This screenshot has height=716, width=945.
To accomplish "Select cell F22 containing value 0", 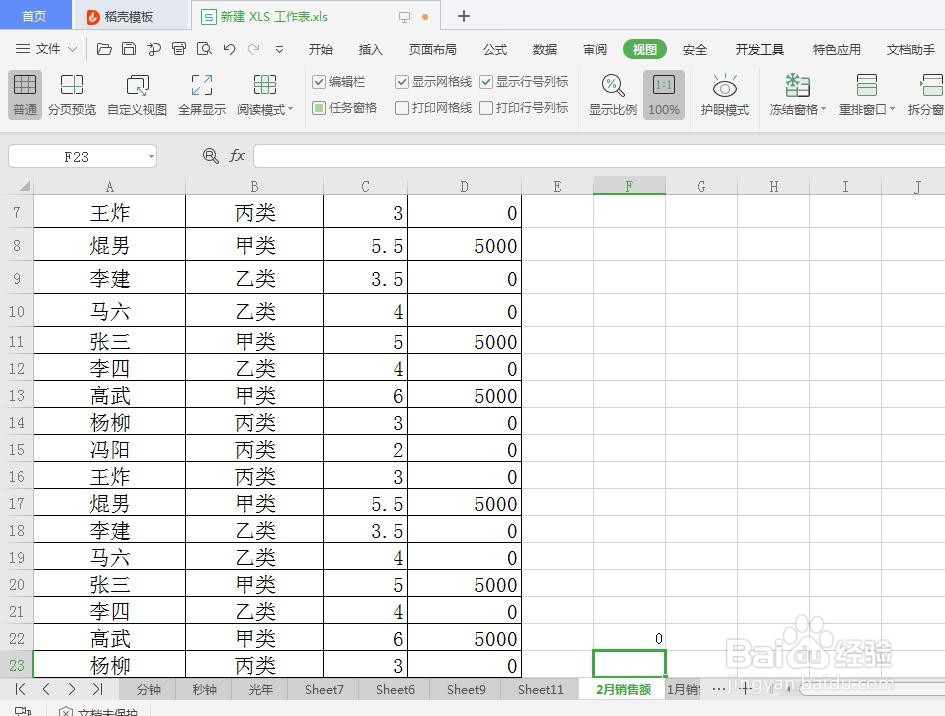I will coord(628,638).
